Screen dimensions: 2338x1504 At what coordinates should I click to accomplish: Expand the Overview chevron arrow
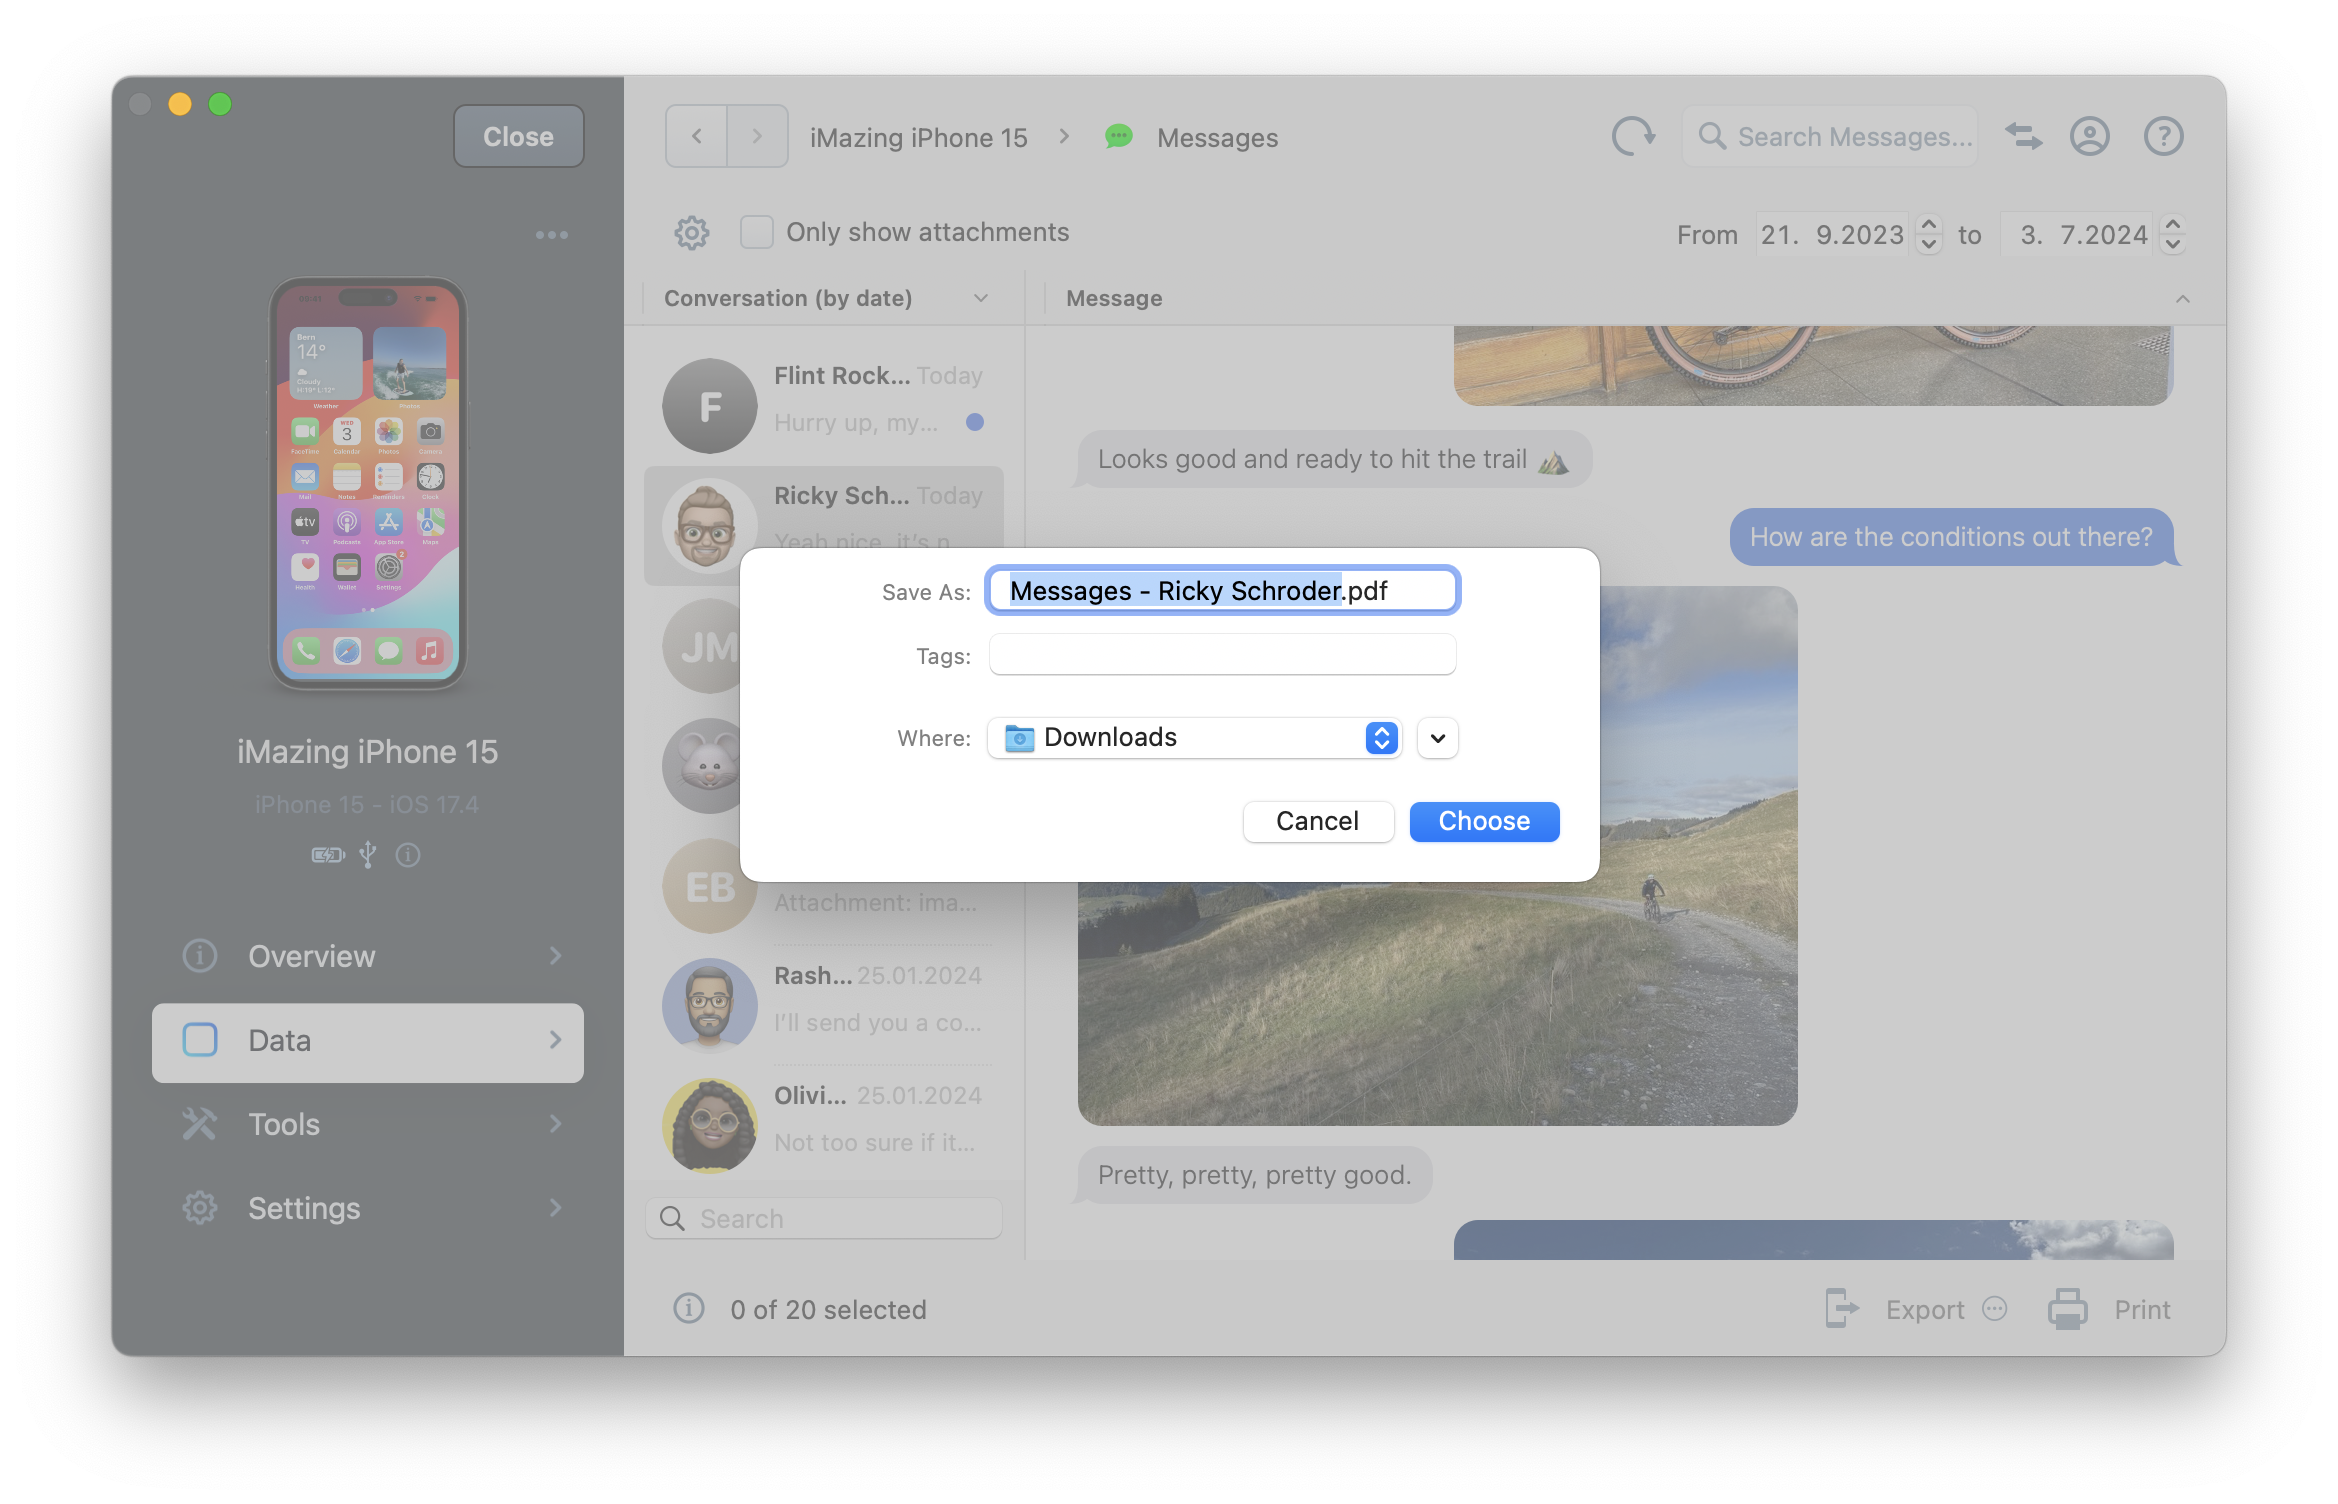pos(556,956)
